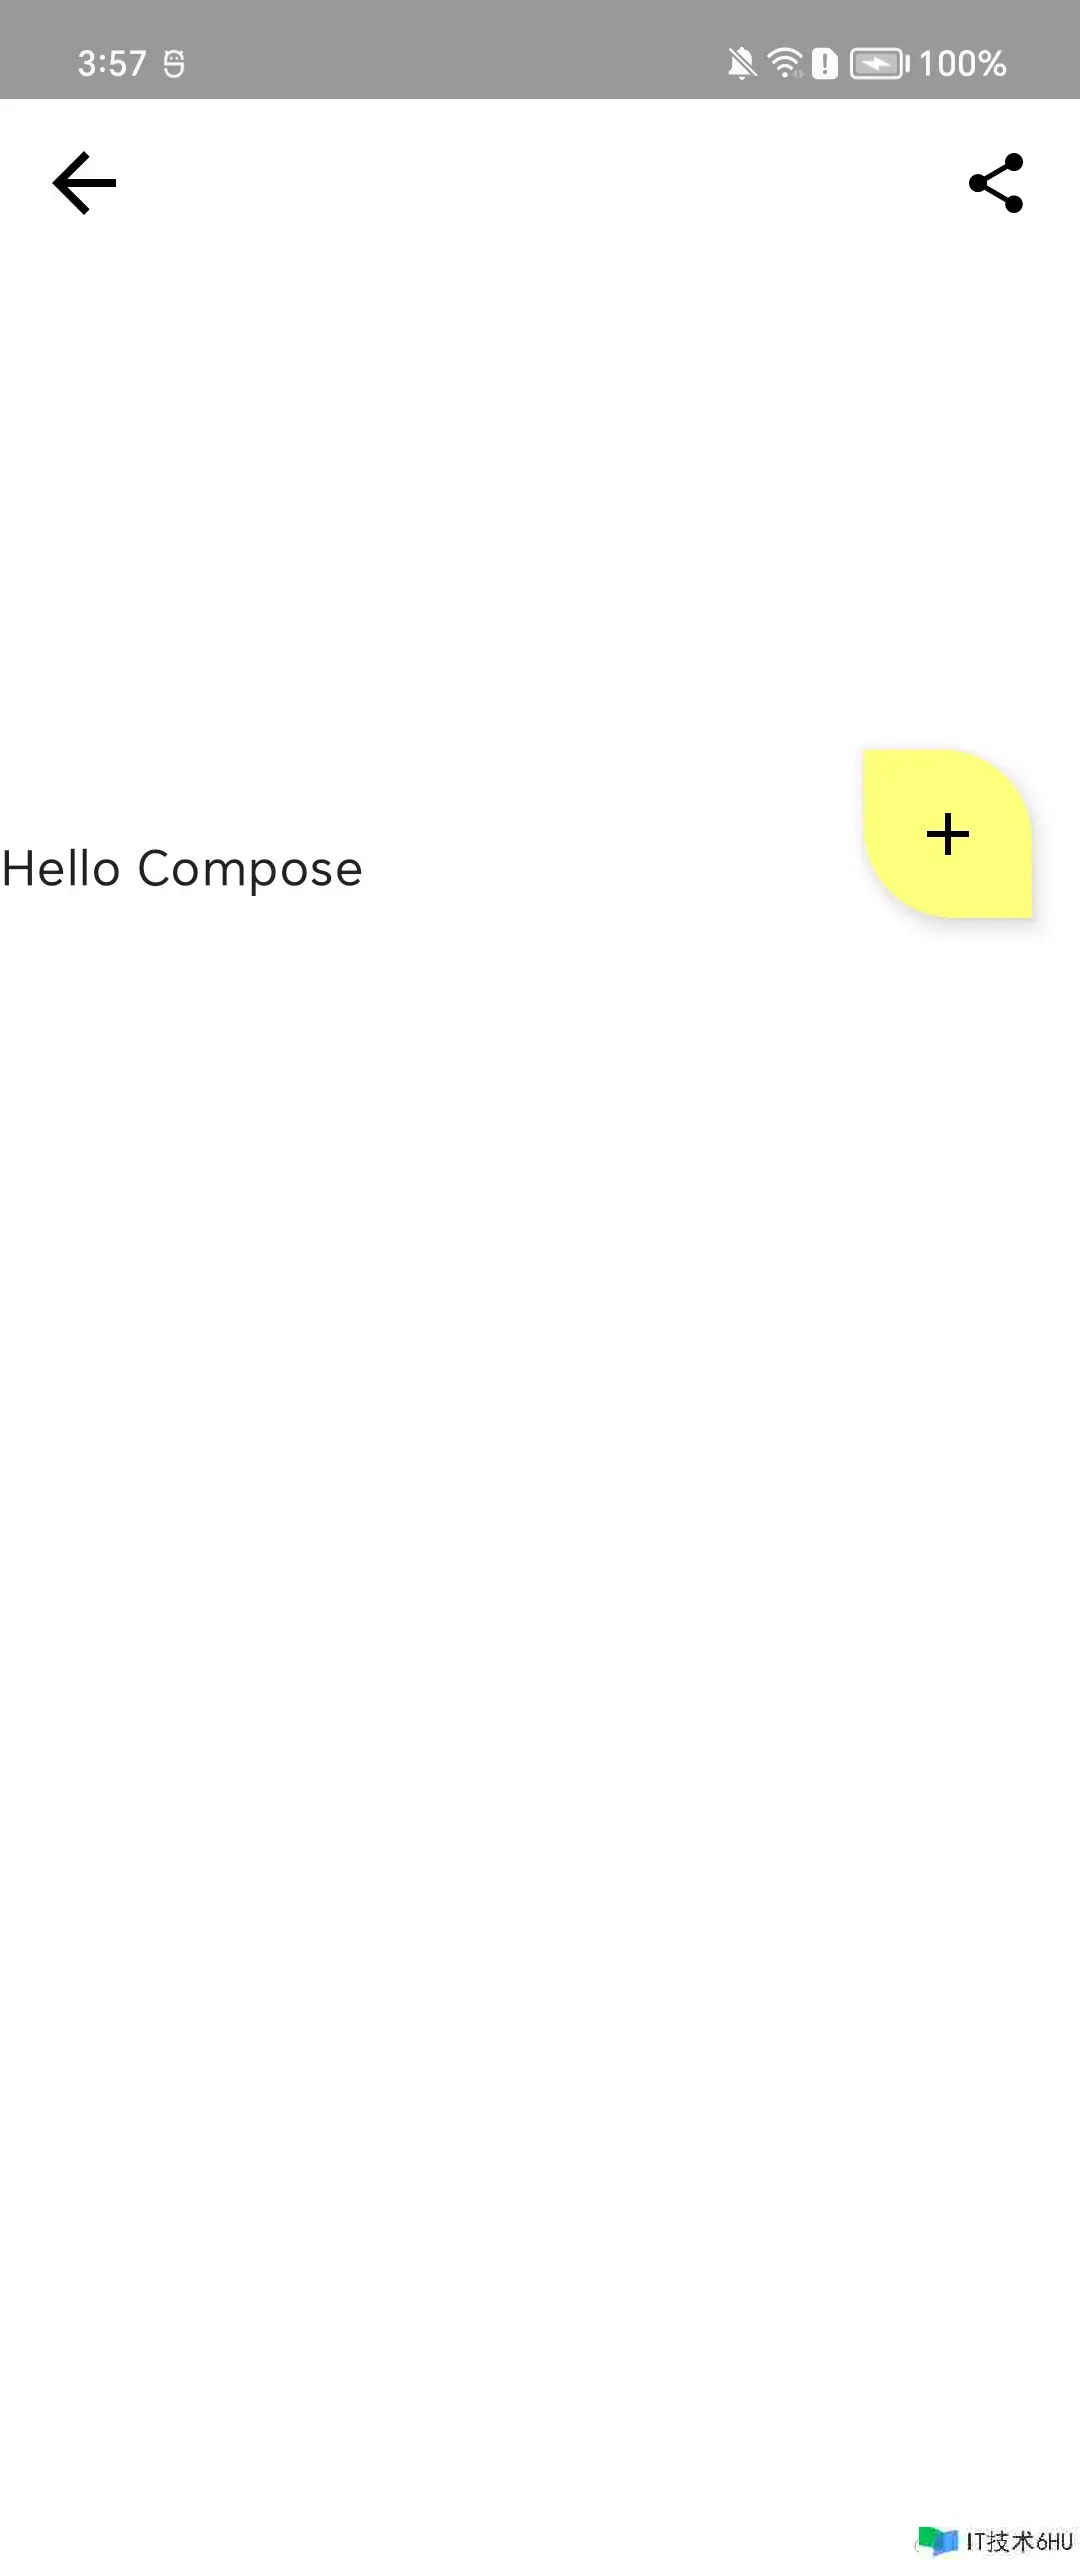Tap the word Hello
Screen dimensions: 1080x2560
[x=62, y=868]
